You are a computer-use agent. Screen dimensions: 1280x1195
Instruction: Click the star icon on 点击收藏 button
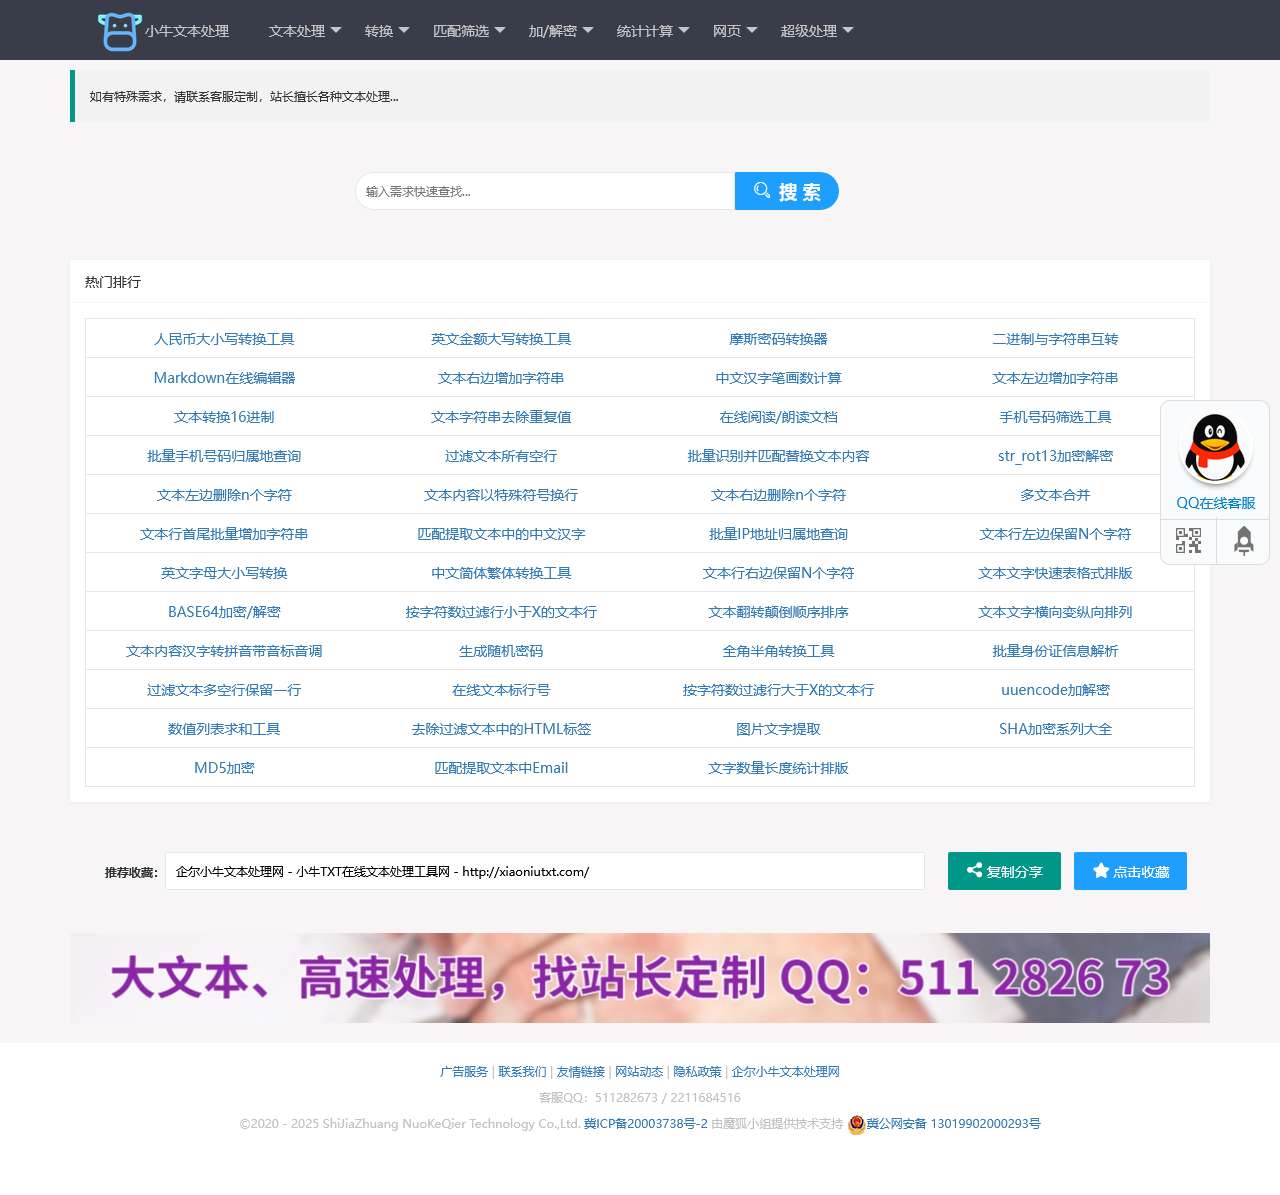click(x=1101, y=870)
